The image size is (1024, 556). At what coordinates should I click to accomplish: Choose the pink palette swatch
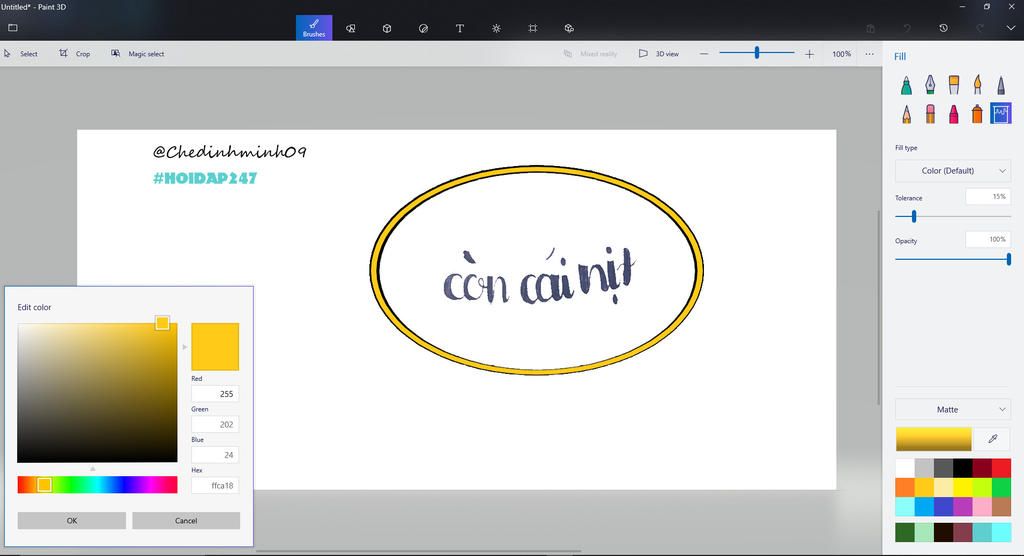(982, 506)
